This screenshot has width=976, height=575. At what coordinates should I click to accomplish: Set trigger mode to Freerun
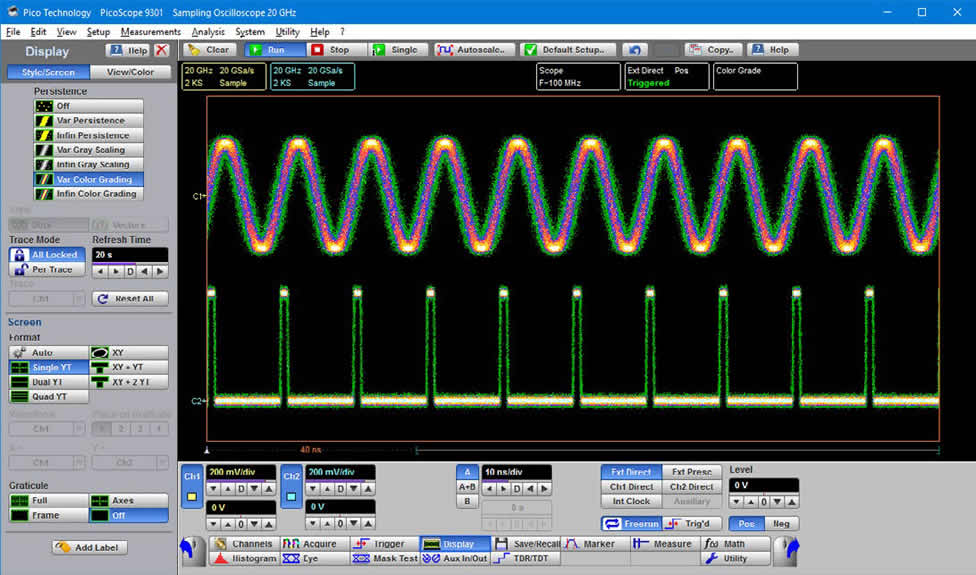point(632,524)
